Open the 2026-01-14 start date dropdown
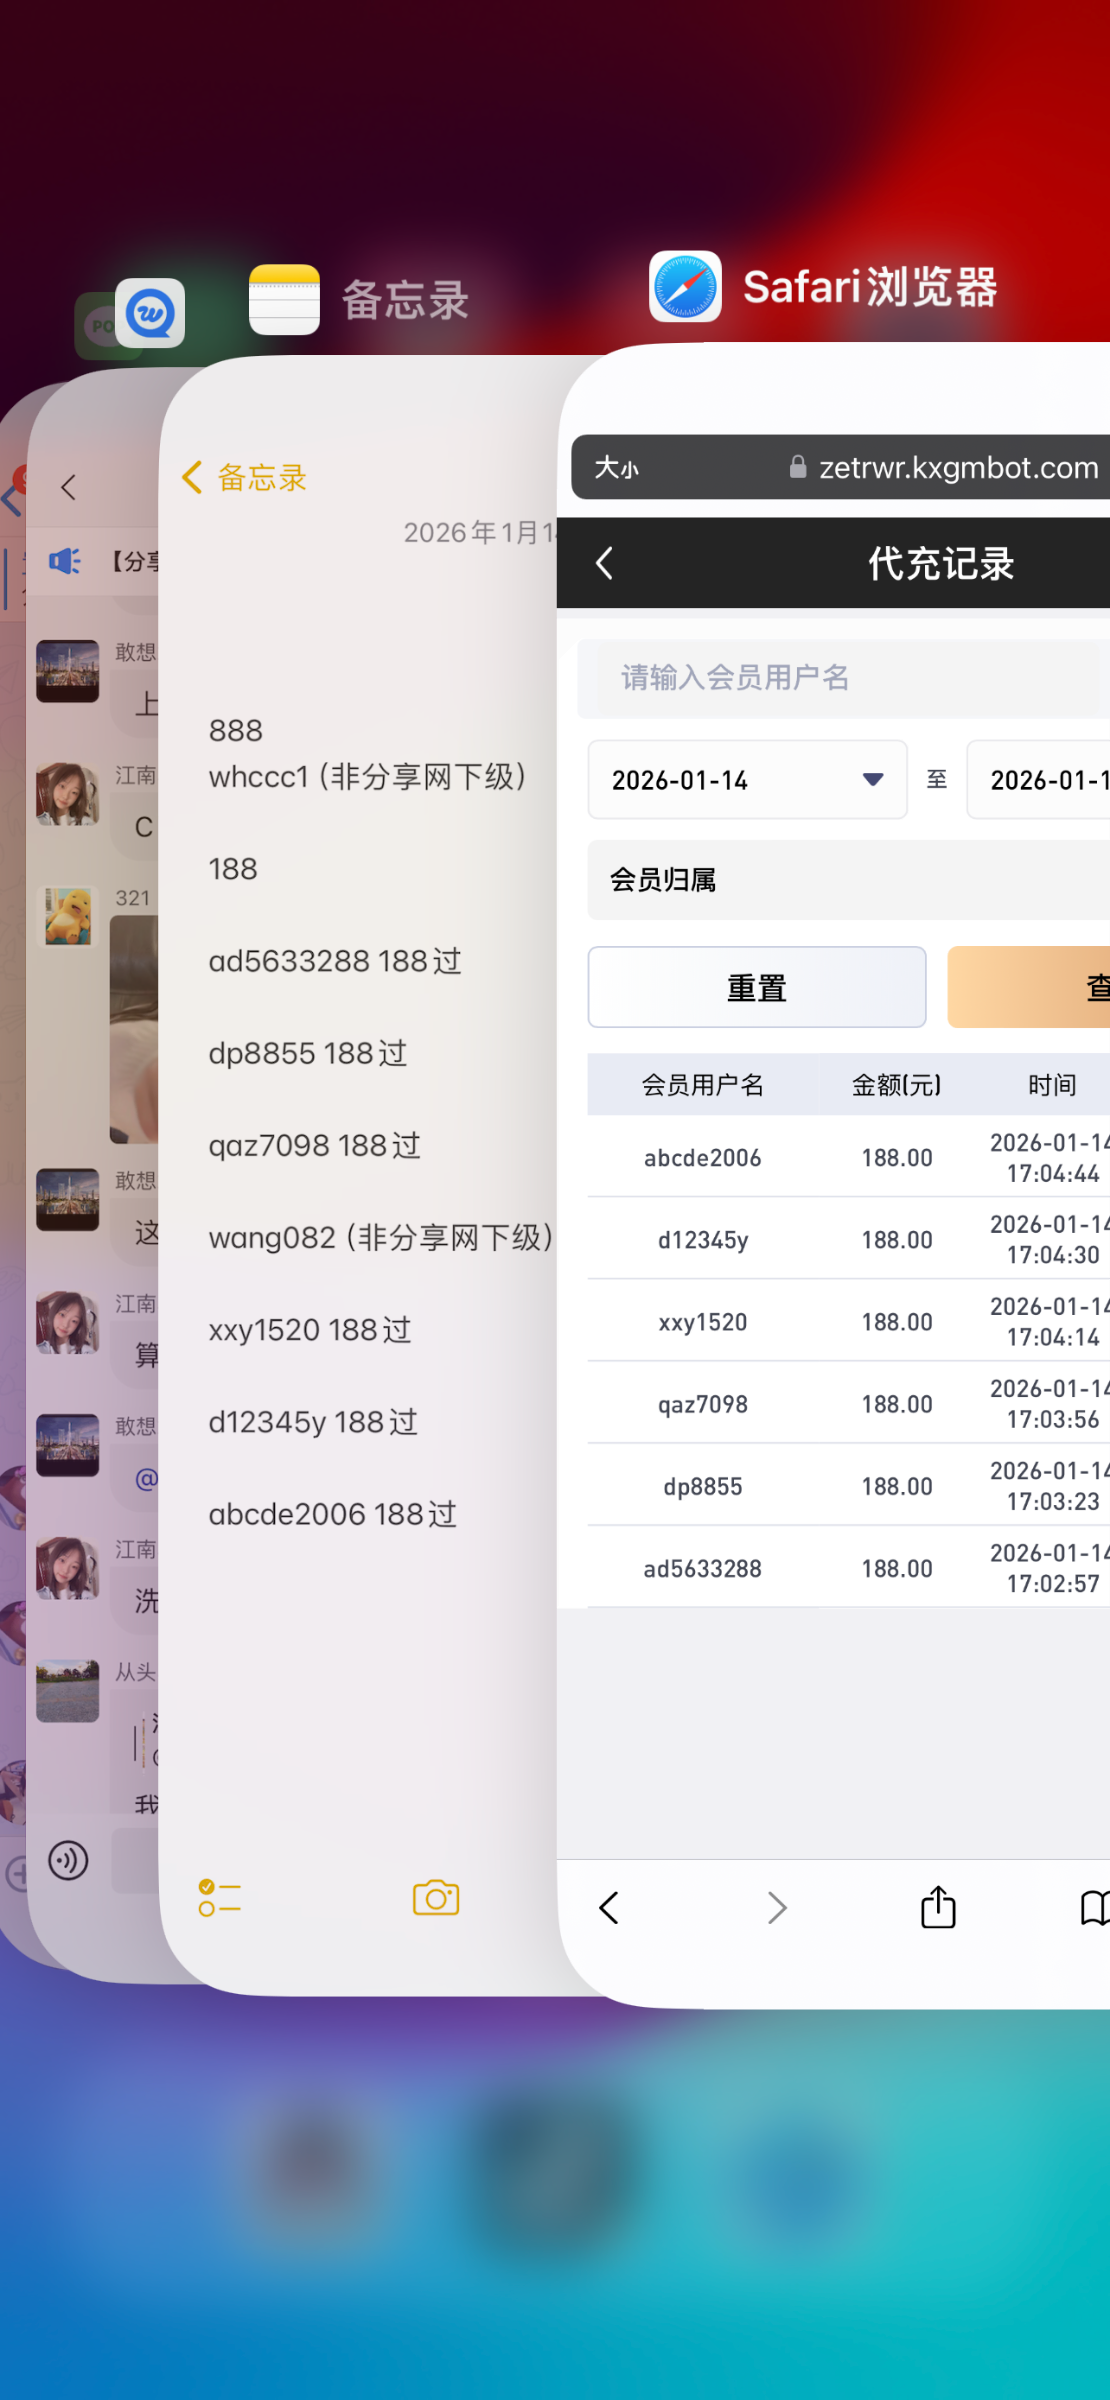Image resolution: width=1110 pixels, height=2400 pixels. (x=747, y=780)
